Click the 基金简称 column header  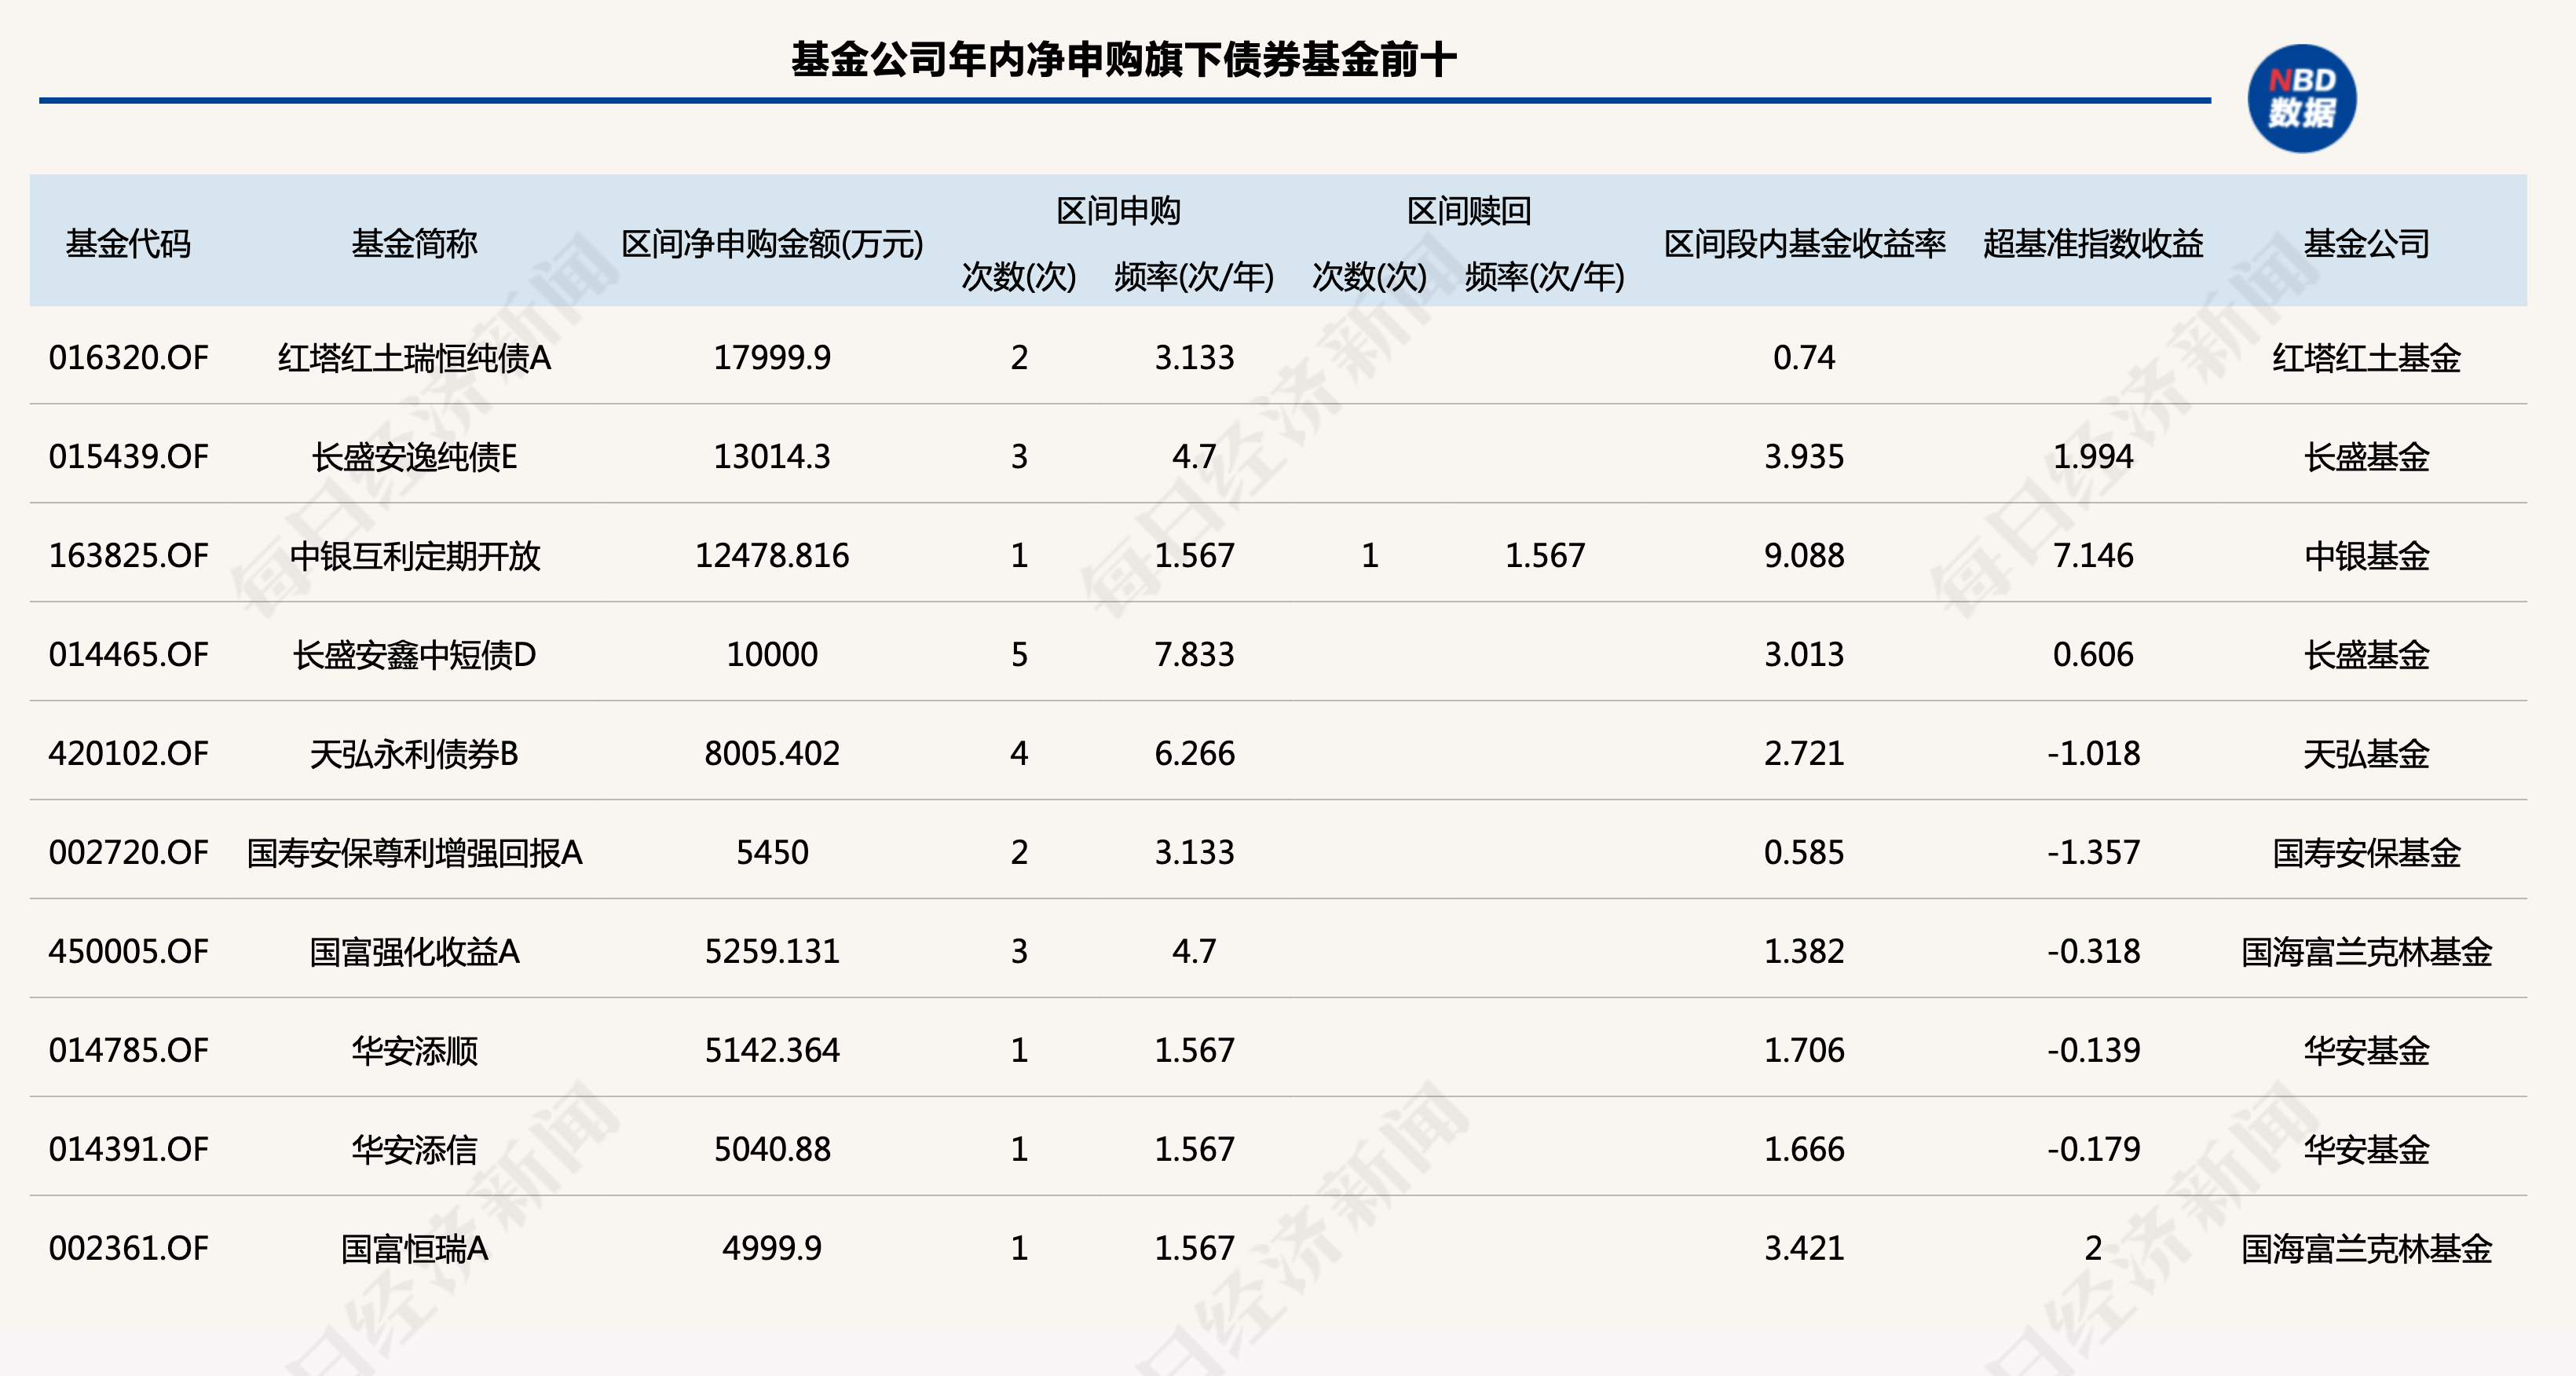coord(414,243)
